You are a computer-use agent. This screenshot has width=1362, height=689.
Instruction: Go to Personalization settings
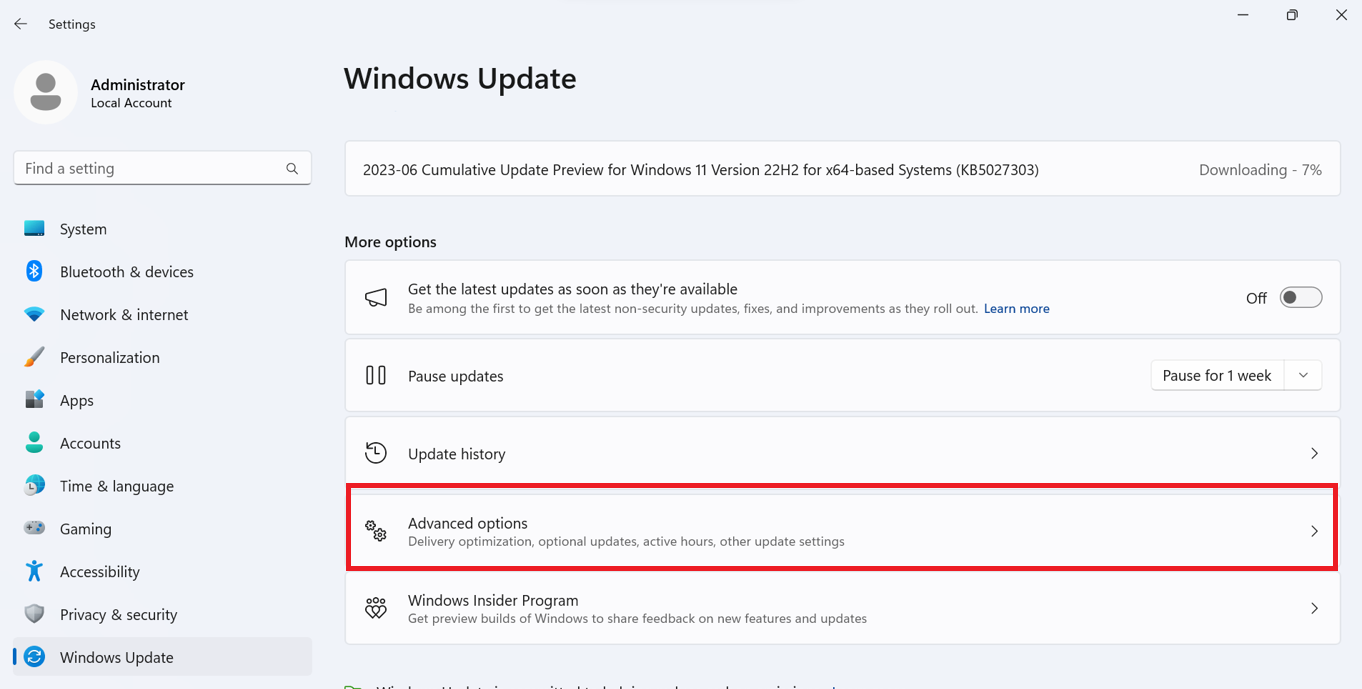(x=109, y=357)
